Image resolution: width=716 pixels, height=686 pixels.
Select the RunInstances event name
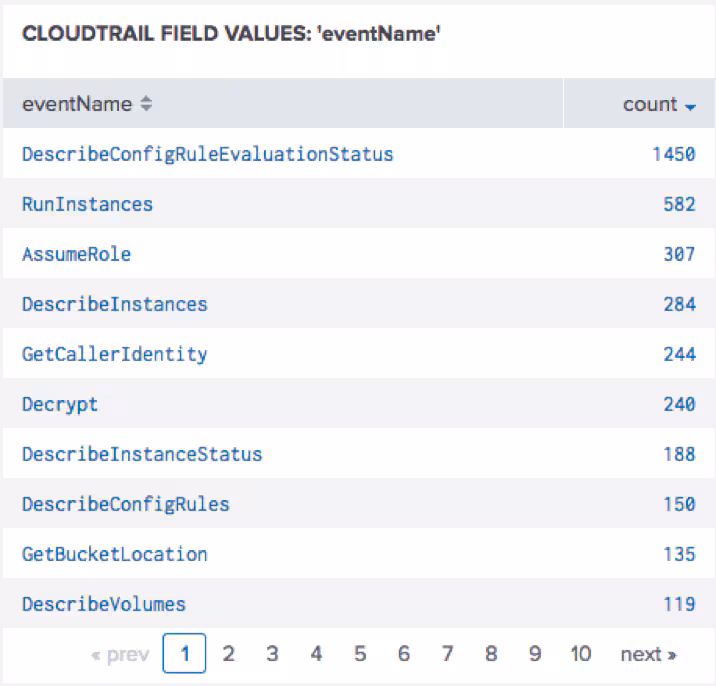87,204
